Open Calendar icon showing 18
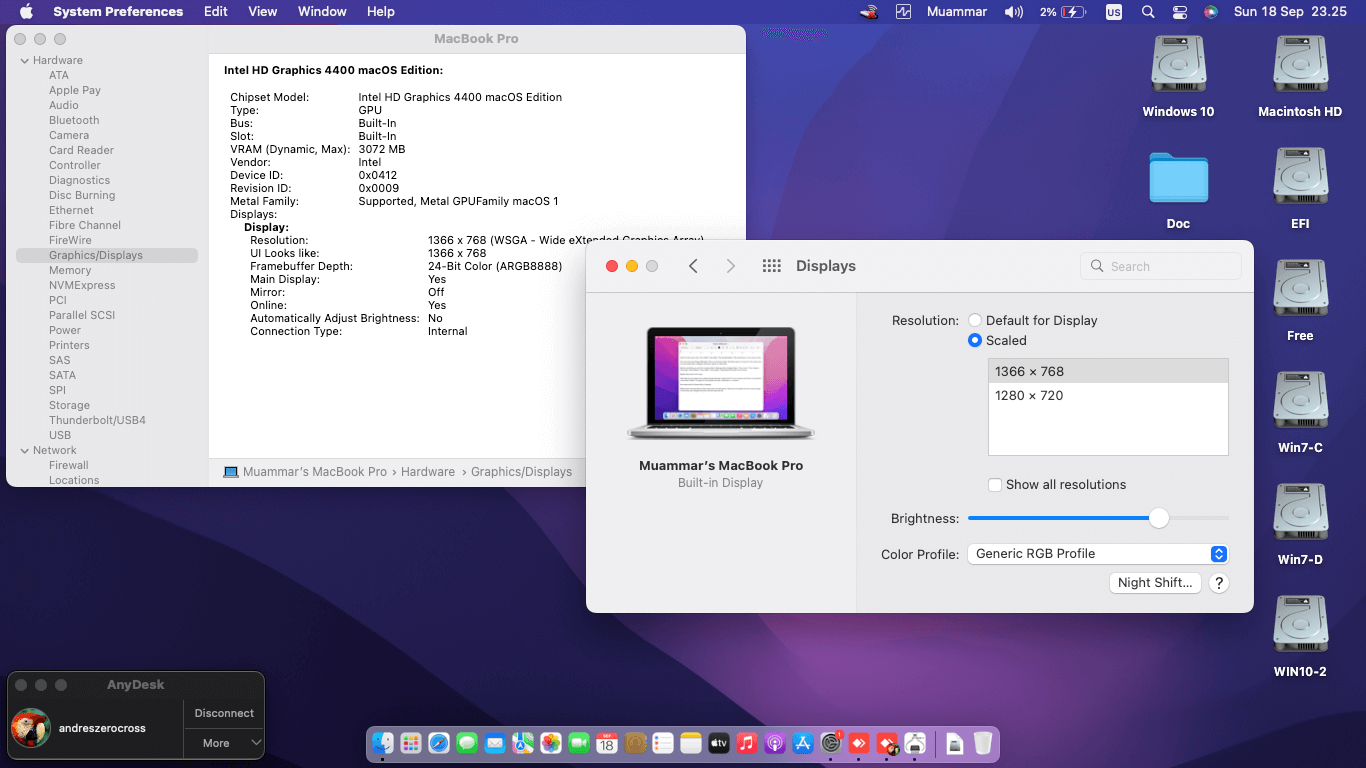This screenshot has height=768, width=1366. pyautogui.click(x=607, y=743)
